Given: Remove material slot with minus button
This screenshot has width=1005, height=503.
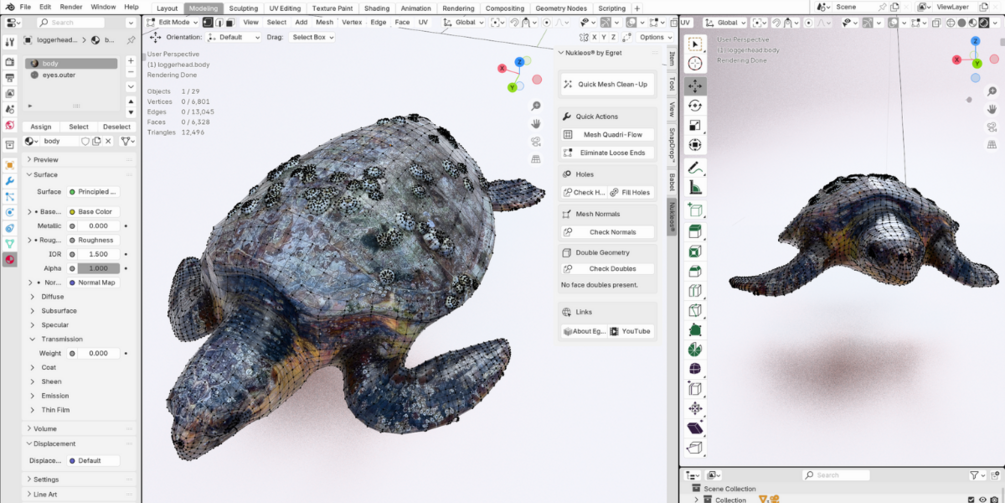Looking at the screenshot, I should click(131, 72).
